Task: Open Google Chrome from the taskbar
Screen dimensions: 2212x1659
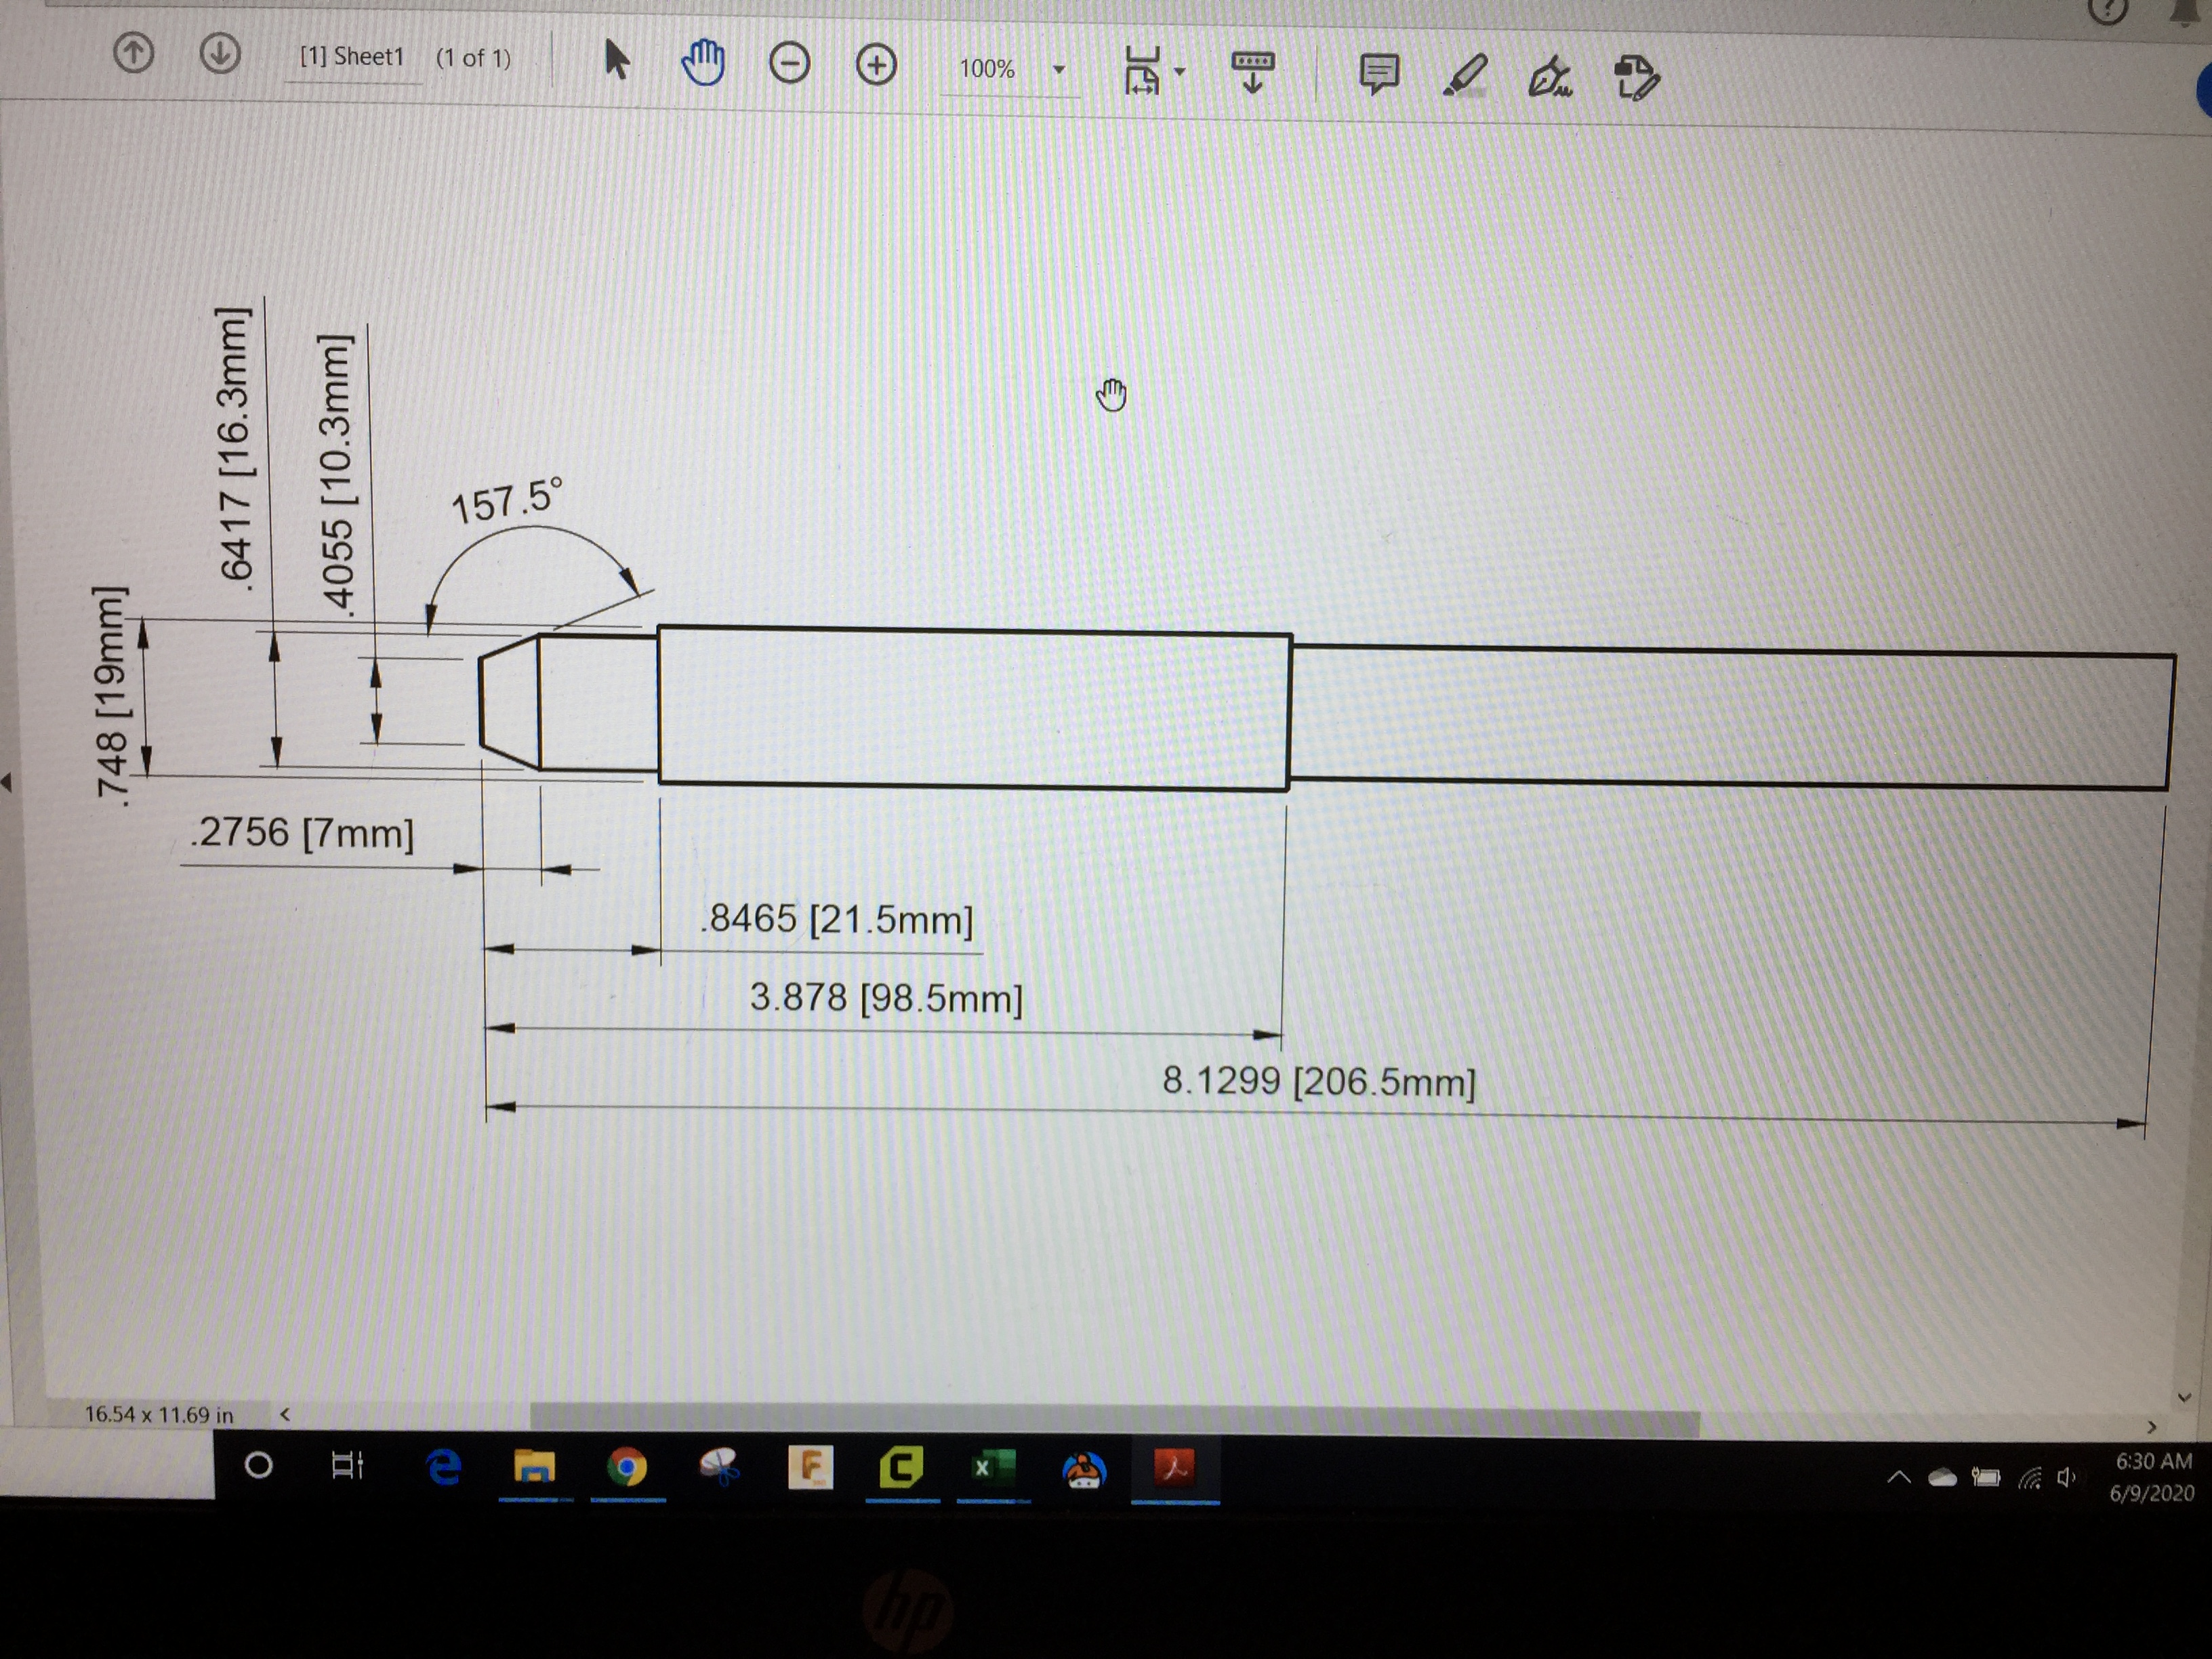Action: (627, 1468)
